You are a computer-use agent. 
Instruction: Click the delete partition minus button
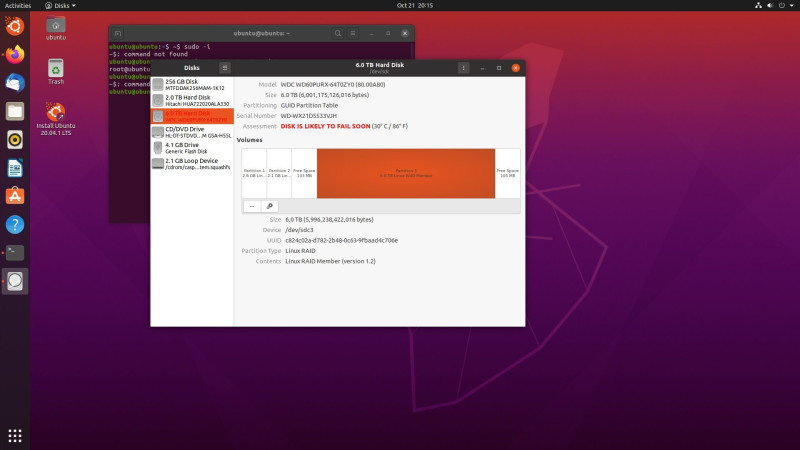click(x=252, y=206)
